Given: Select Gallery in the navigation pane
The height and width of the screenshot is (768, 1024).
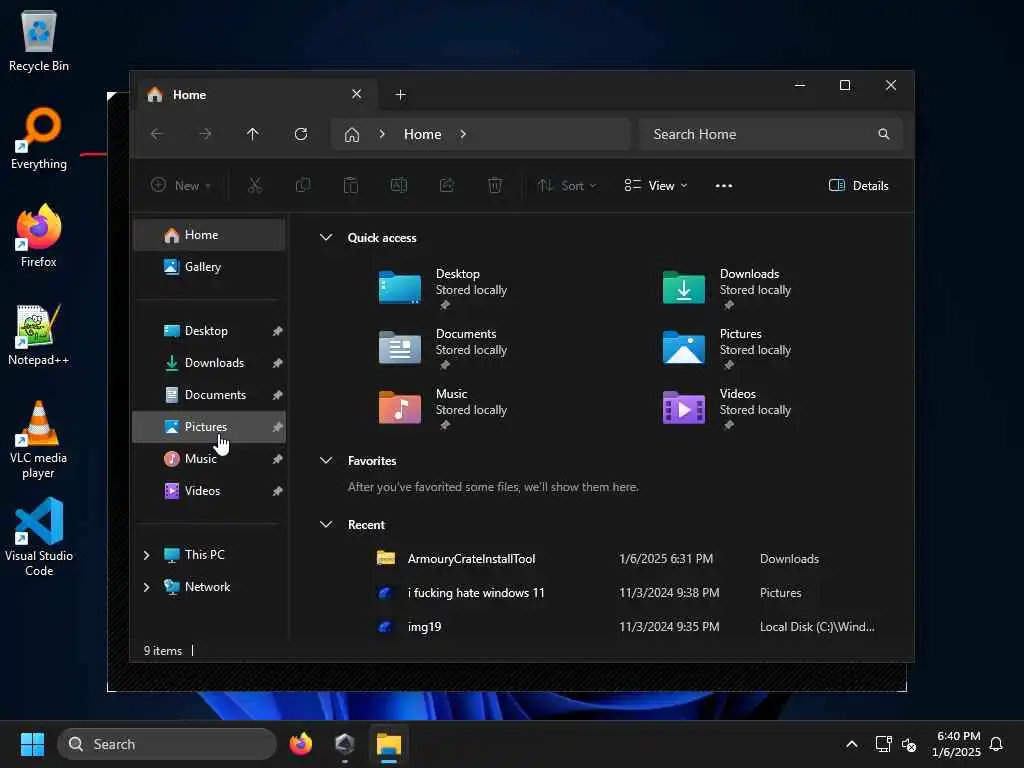Looking at the screenshot, I should (209, 267).
